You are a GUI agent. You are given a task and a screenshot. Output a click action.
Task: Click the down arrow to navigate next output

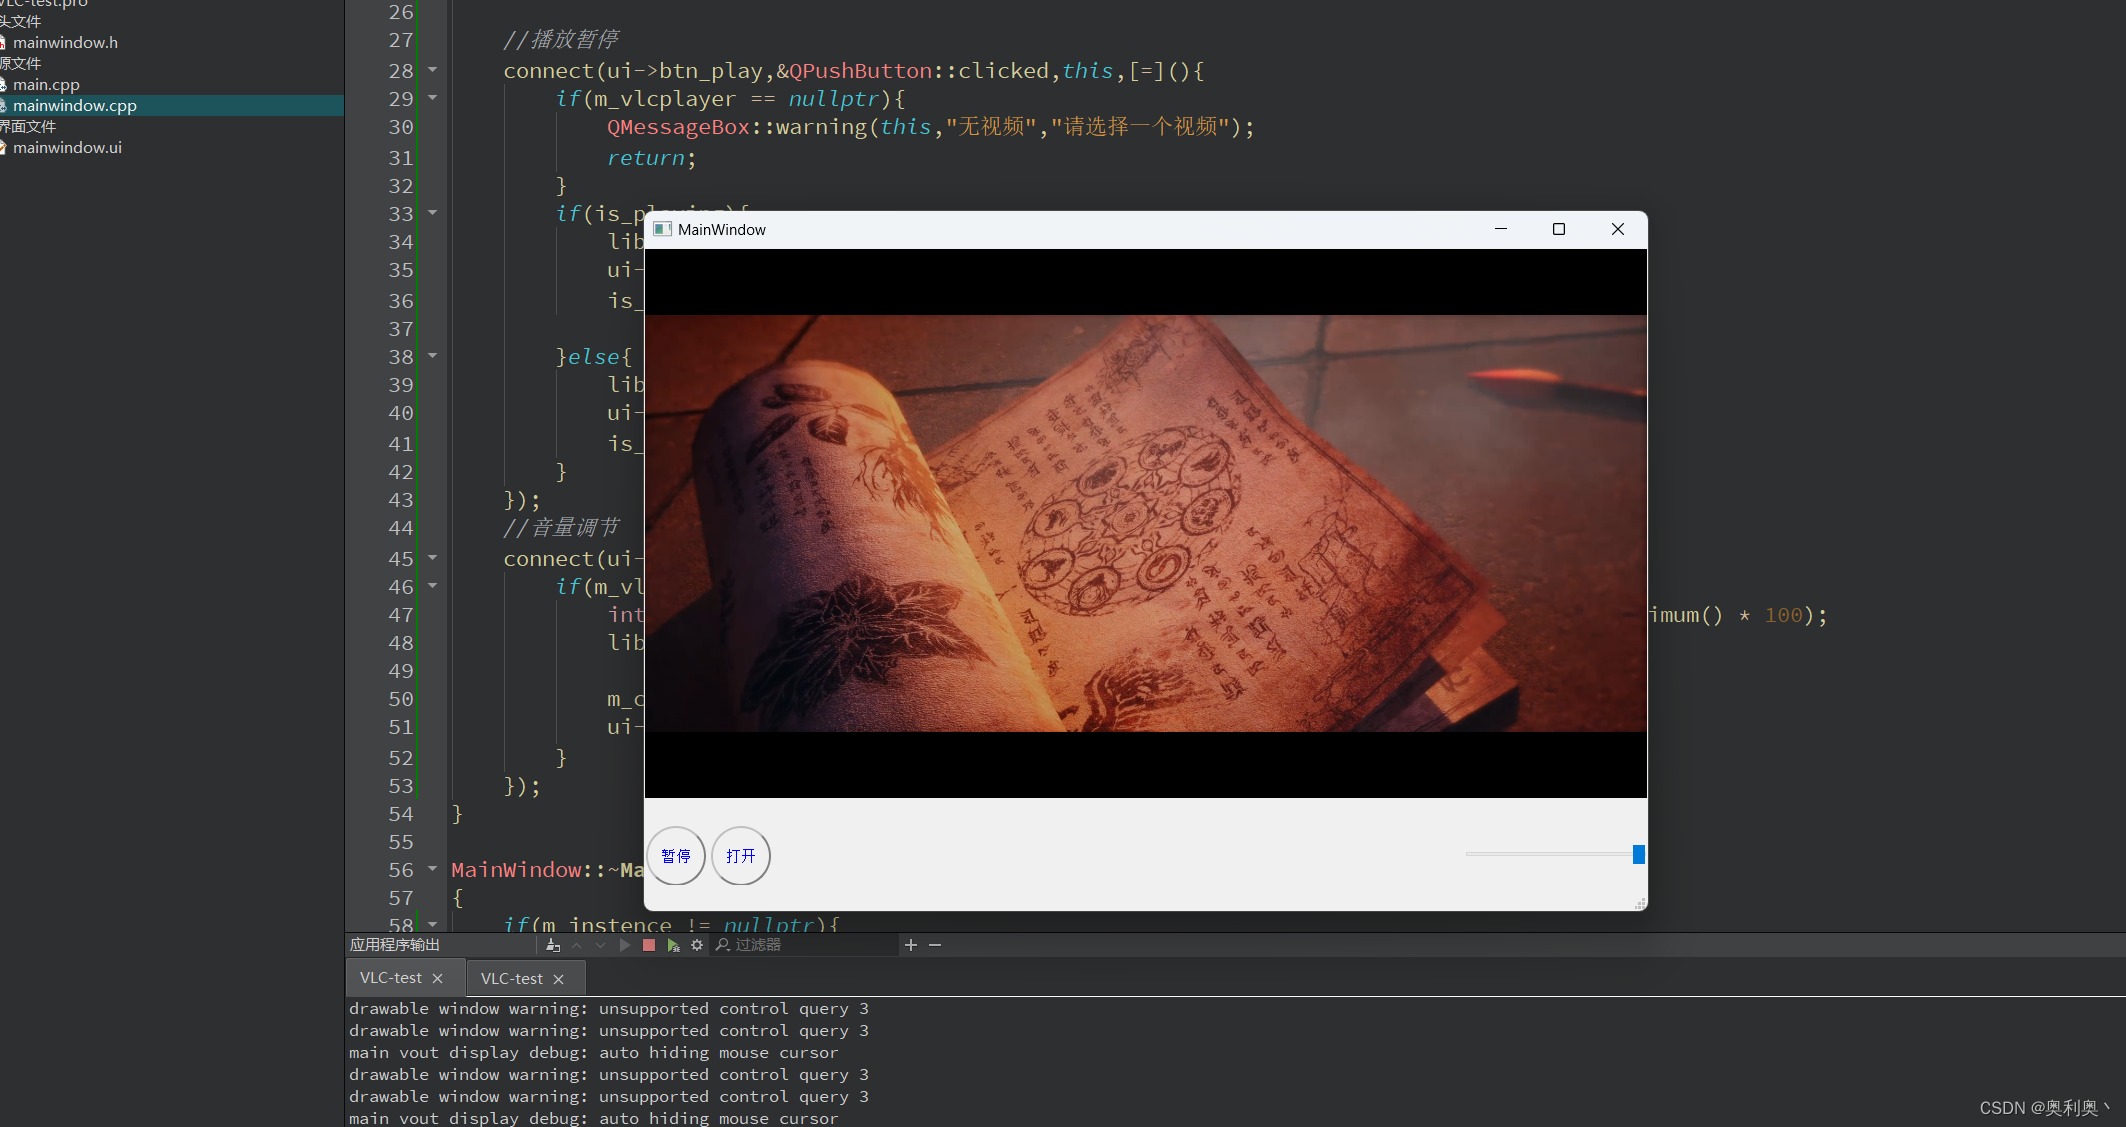[x=600, y=945]
